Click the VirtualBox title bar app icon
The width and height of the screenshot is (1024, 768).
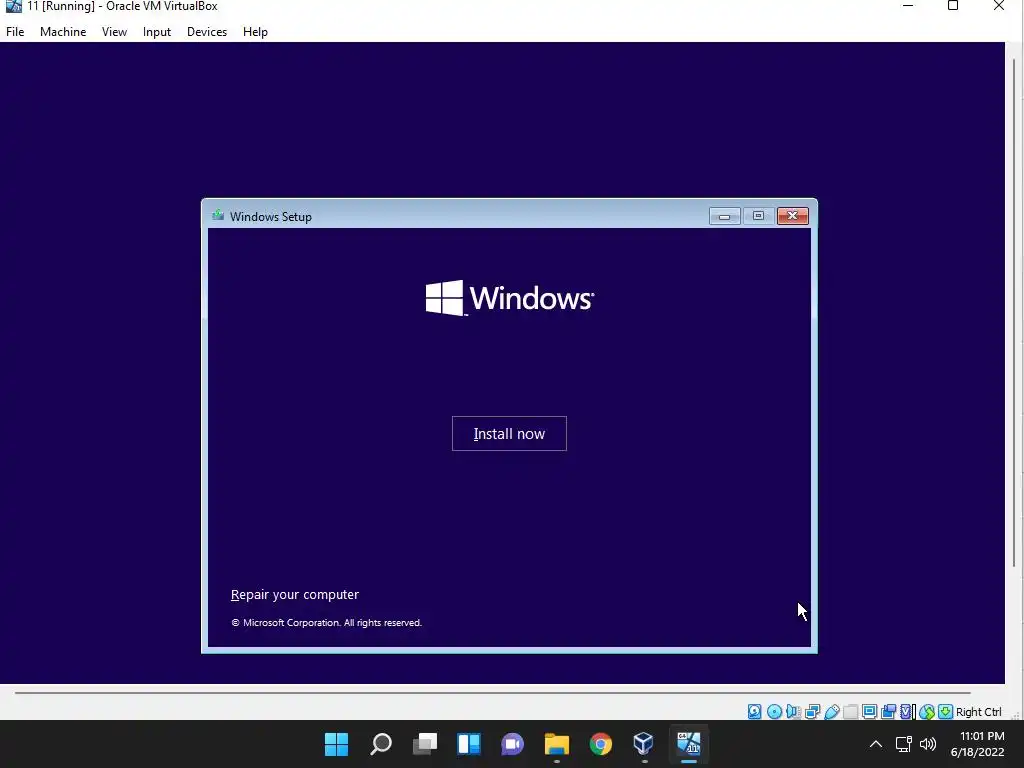[13, 6]
